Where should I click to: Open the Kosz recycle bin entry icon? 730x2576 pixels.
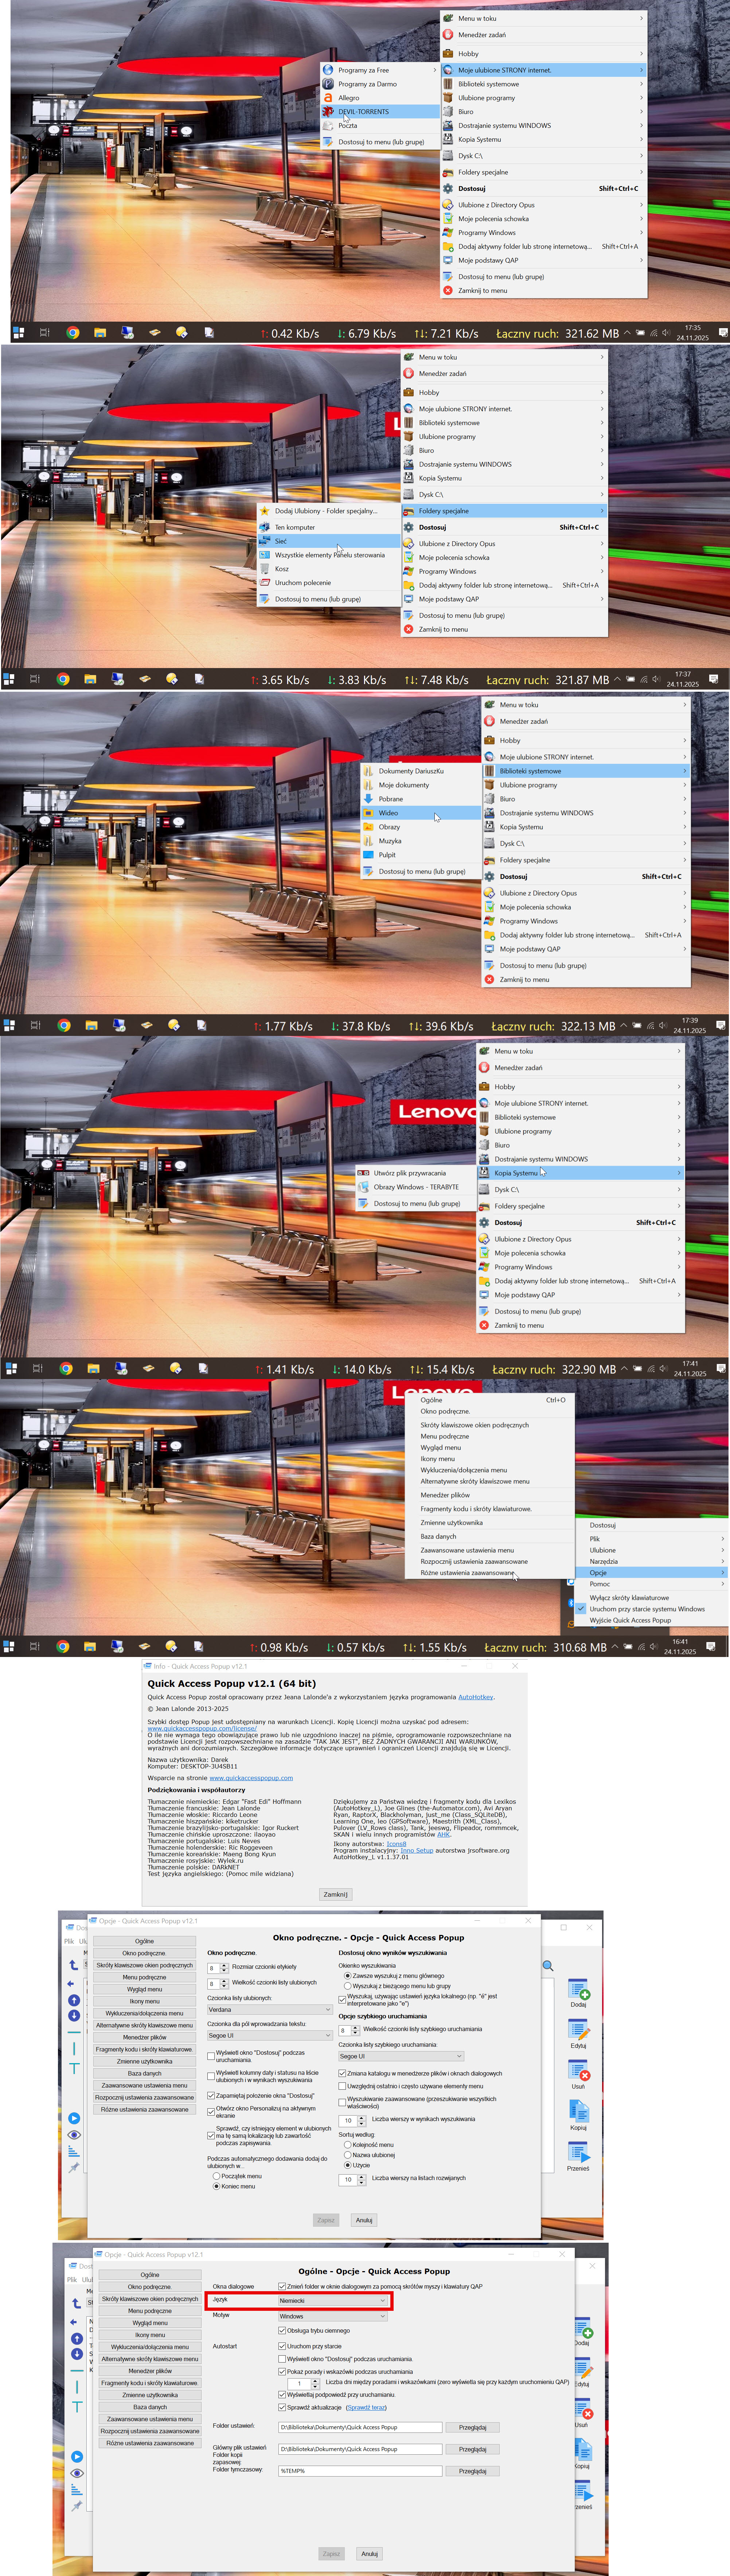265,569
